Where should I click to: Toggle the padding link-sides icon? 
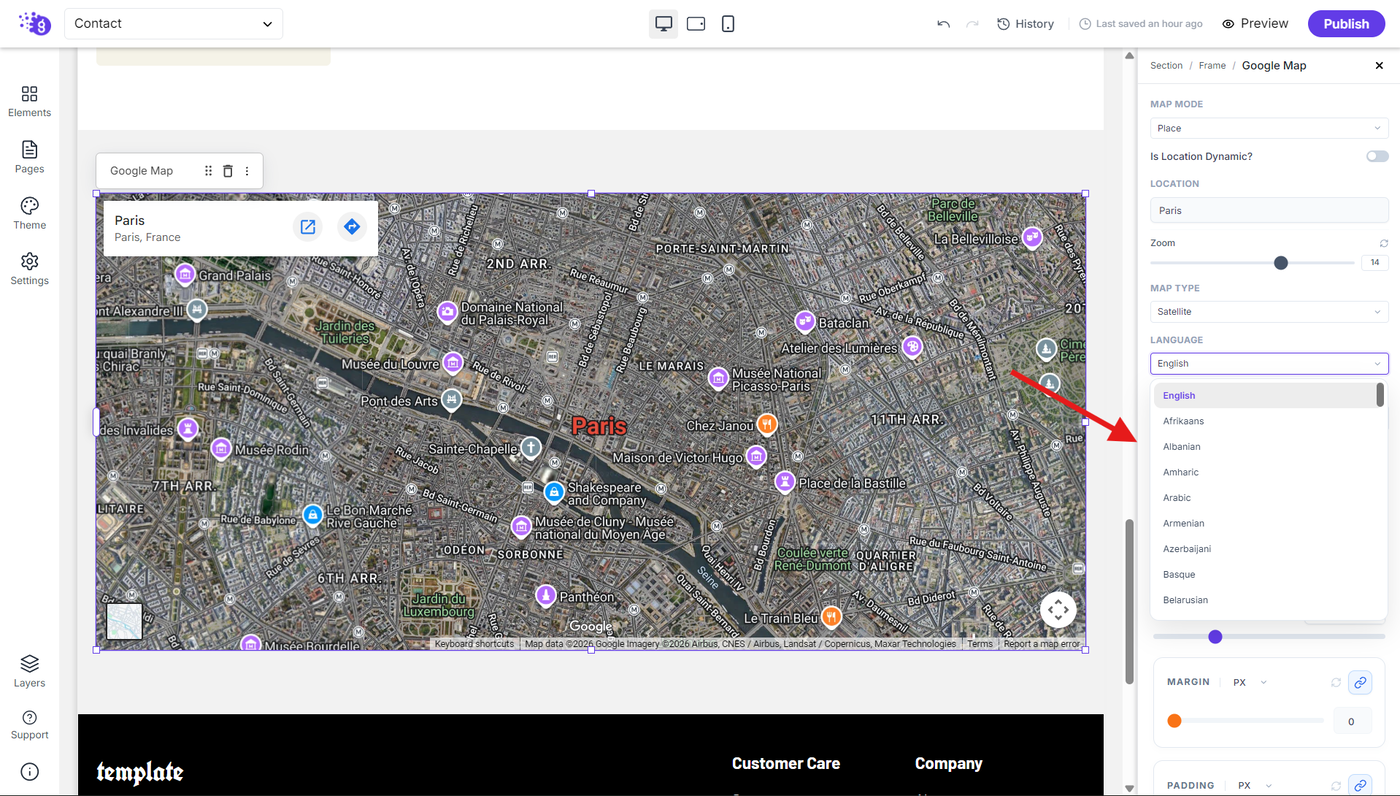click(1360, 785)
